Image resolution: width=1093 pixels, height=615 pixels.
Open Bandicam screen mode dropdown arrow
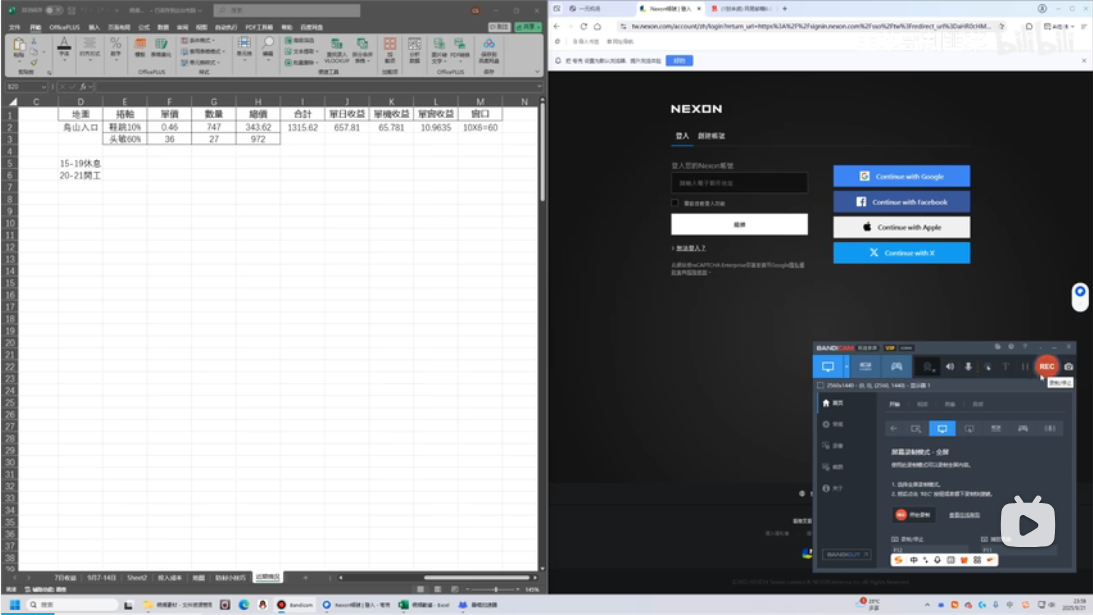point(846,366)
